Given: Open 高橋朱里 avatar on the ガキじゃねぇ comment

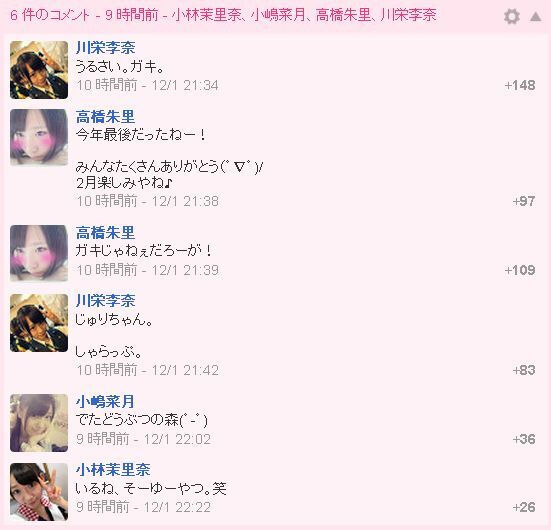Looking at the screenshot, I should pyautogui.click(x=39, y=253).
